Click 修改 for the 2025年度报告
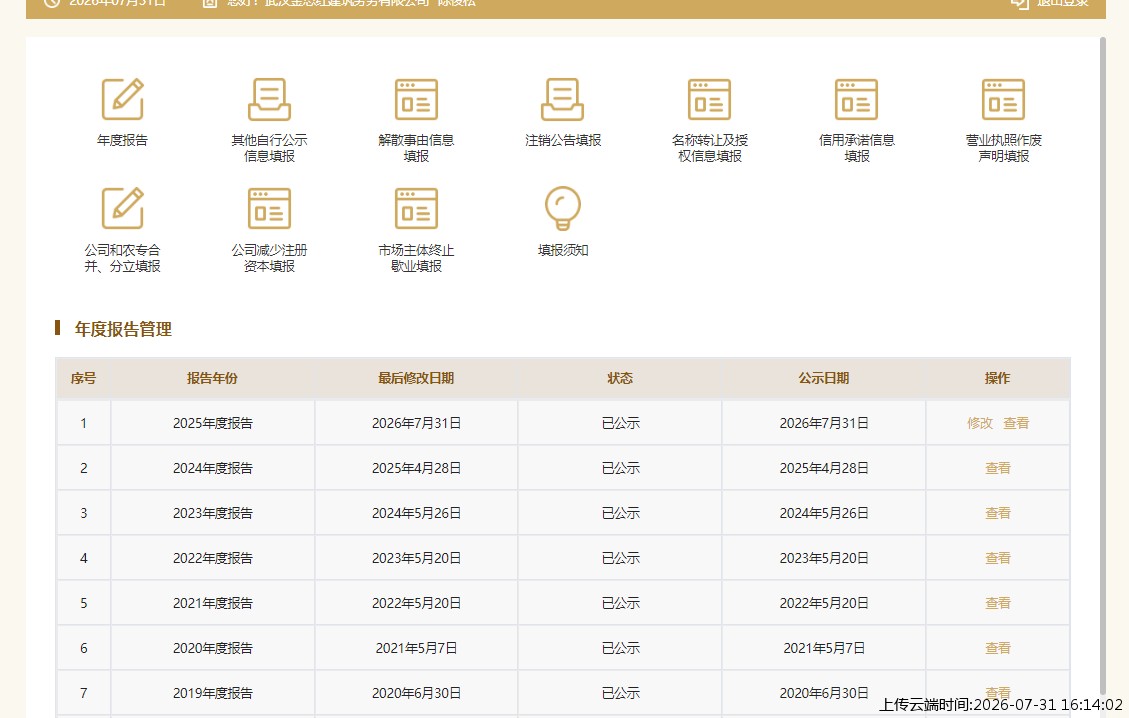1129x718 pixels. click(979, 423)
